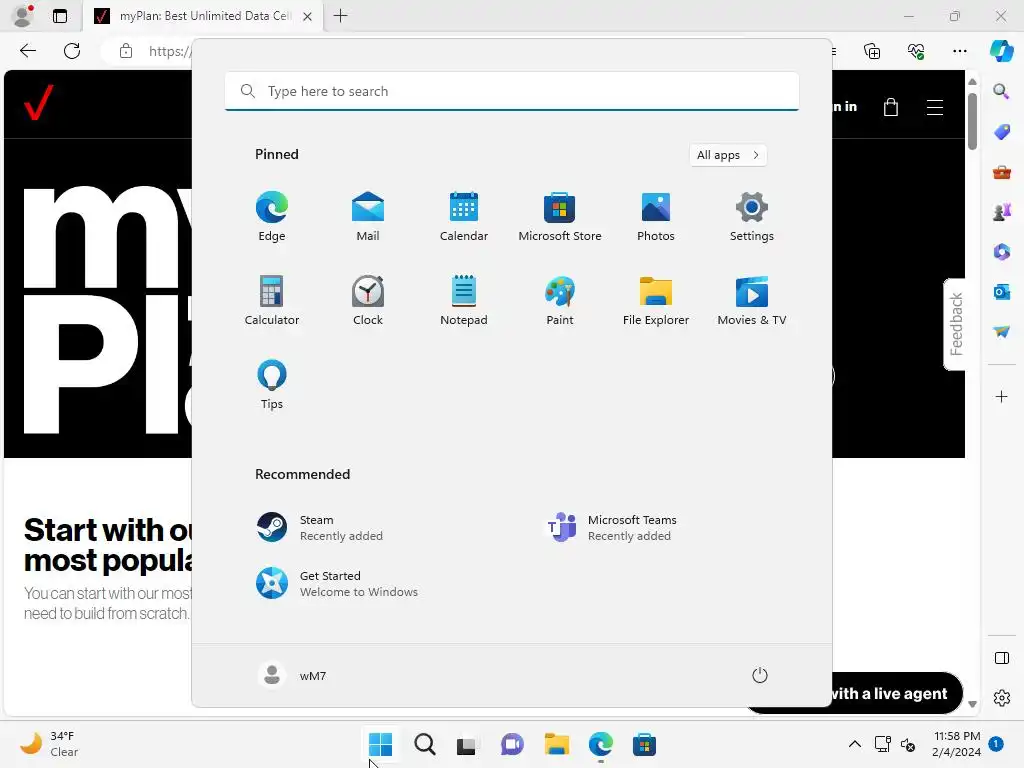This screenshot has height=768, width=1024.
Task: Open Shopping tag in Edge sidebar
Action: click(1001, 132)
